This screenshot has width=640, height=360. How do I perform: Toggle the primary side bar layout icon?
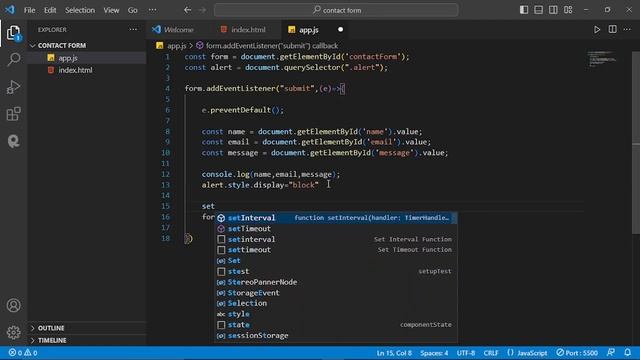524,10
